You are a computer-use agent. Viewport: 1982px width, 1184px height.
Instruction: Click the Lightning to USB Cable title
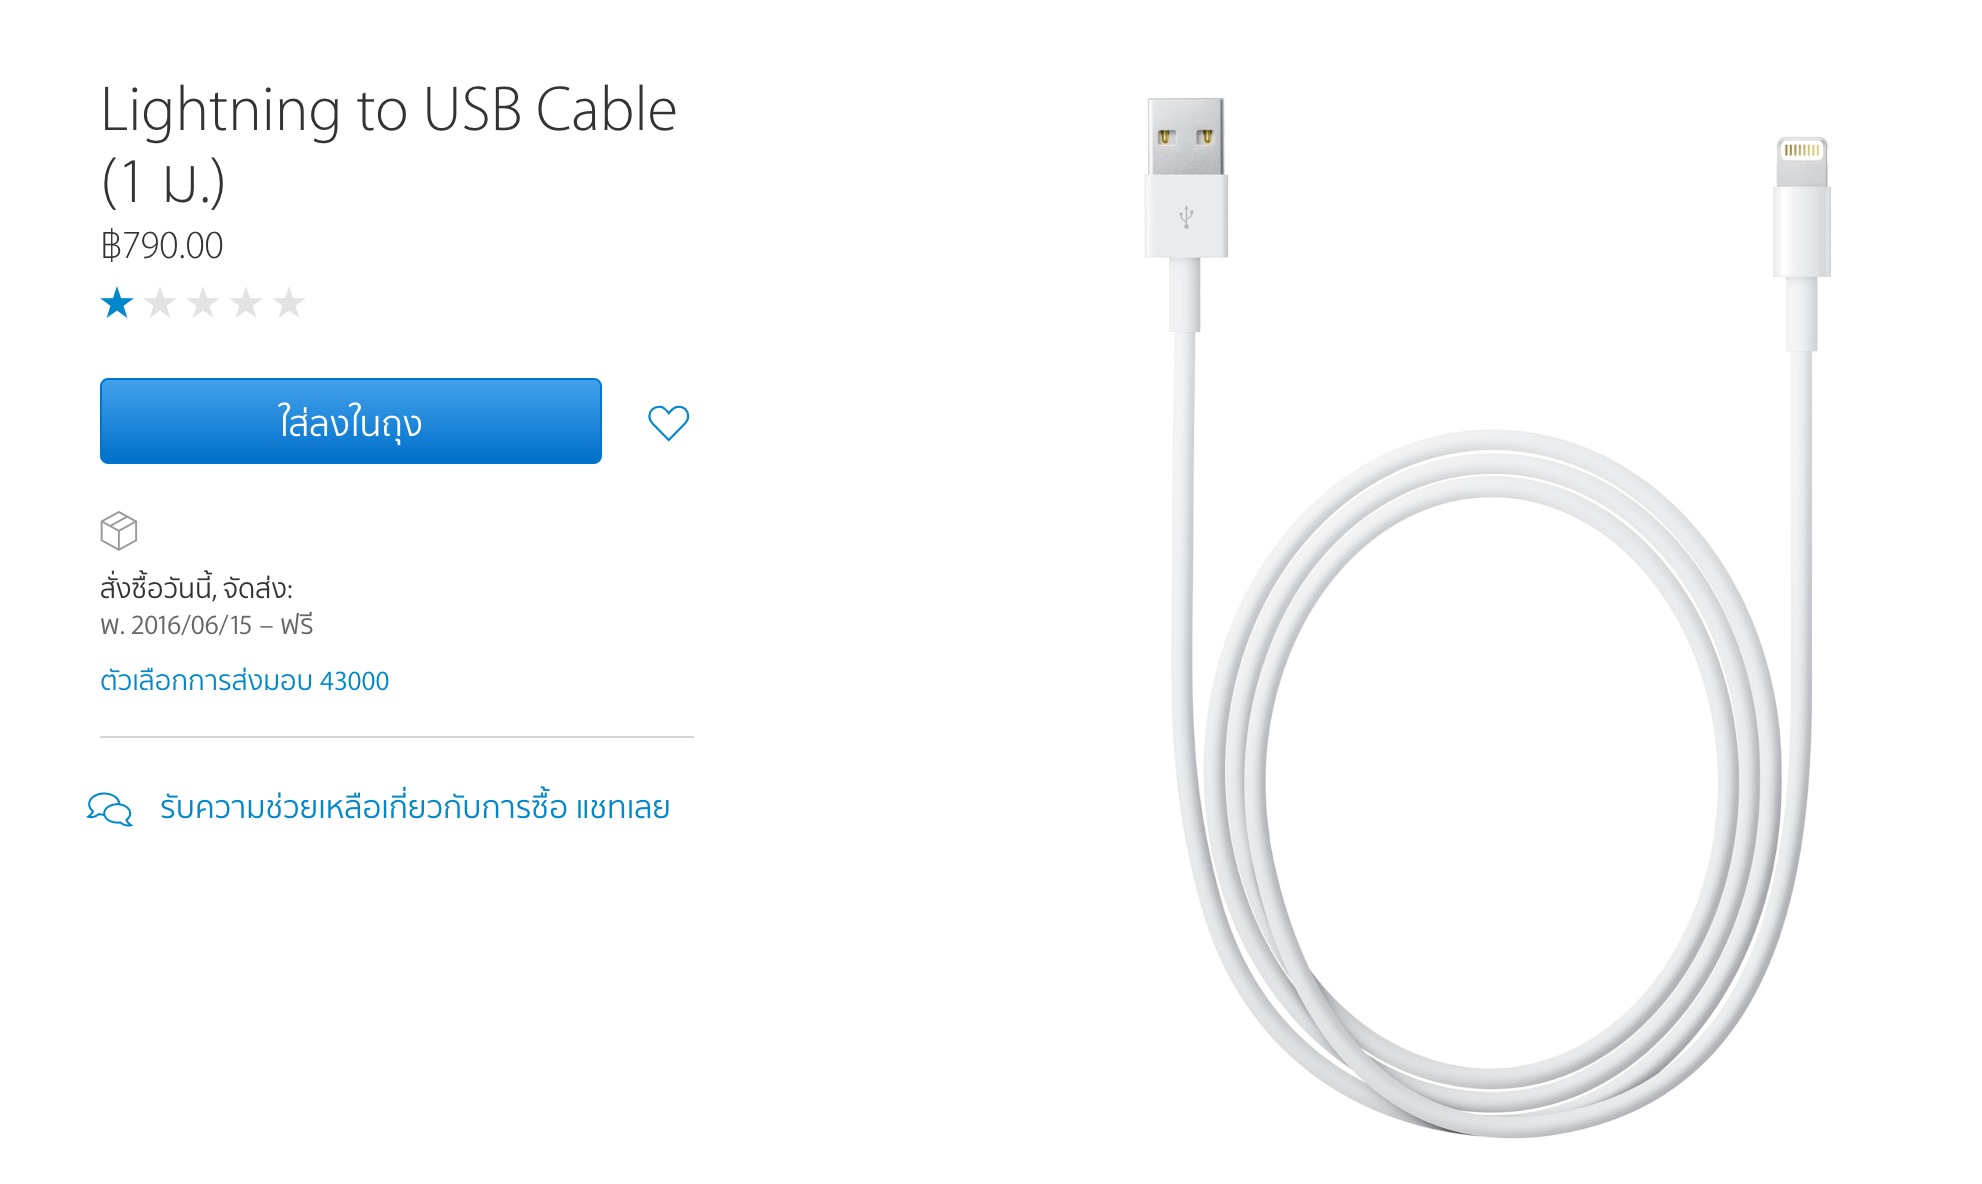389,109
